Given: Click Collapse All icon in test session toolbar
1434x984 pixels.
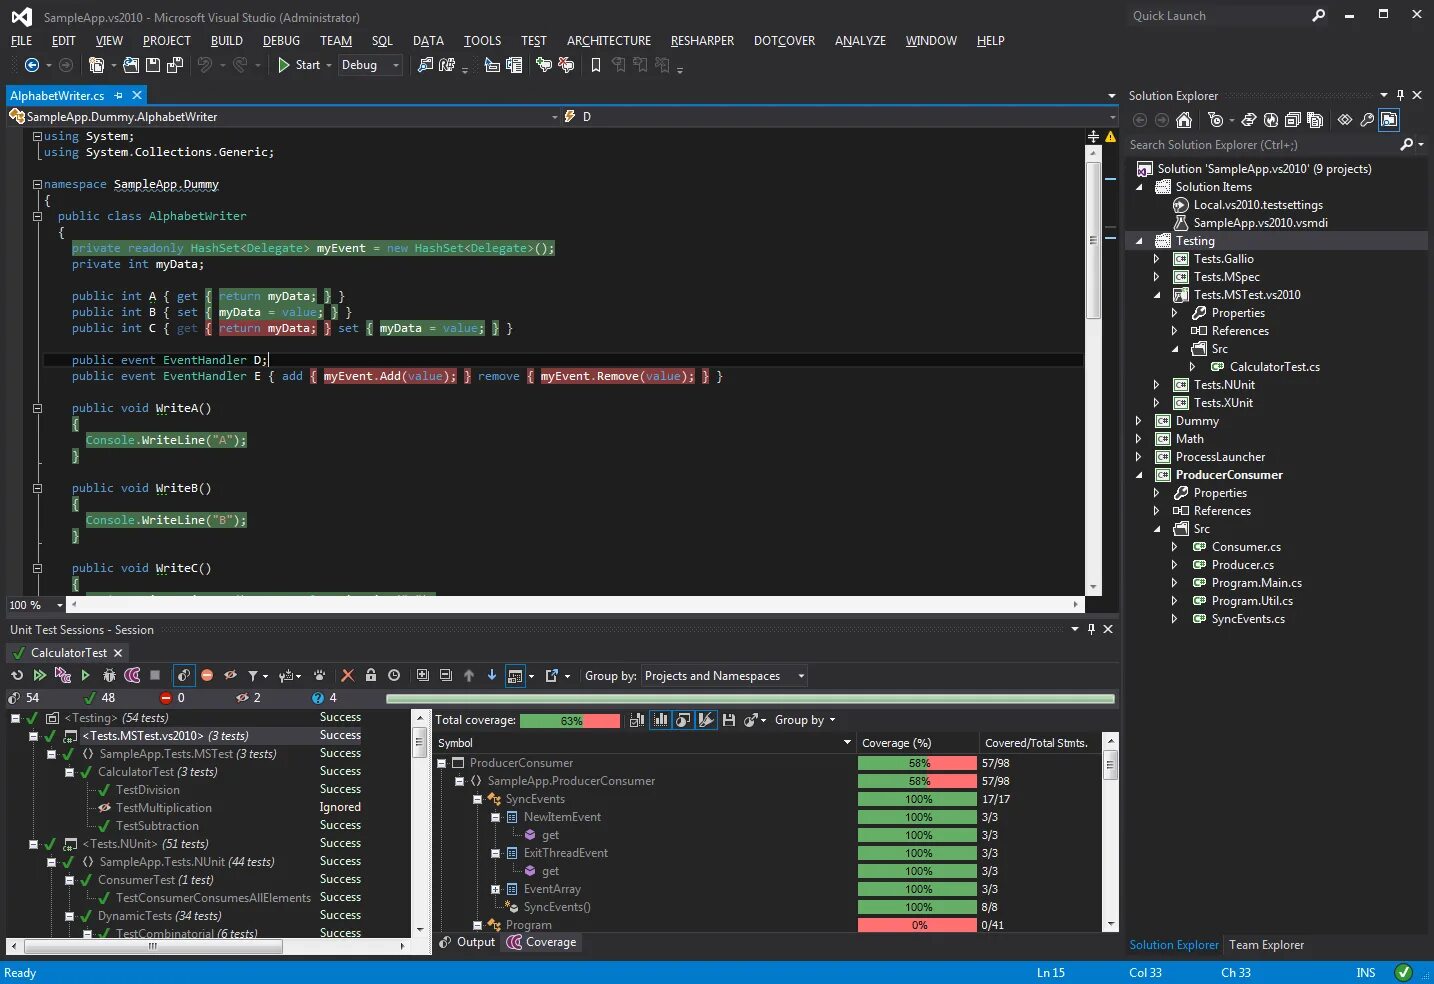Looking at the screenshot, I should (x=446, y=676).
